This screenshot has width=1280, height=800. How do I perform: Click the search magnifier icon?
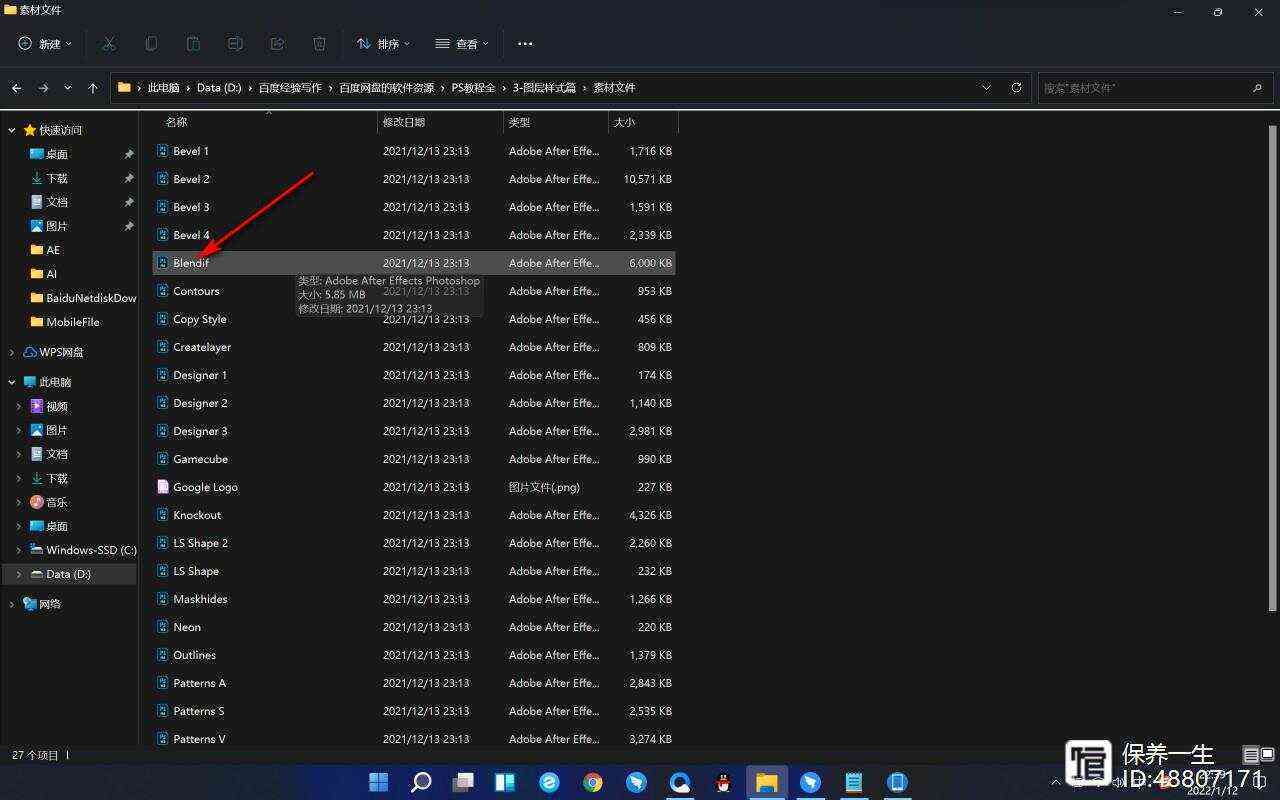coord(1257,88)
